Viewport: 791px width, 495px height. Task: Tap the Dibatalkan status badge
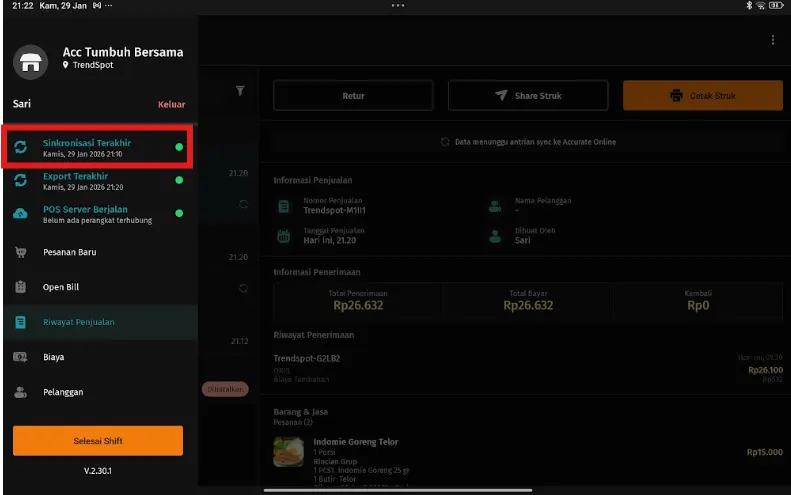pos(225,389)
